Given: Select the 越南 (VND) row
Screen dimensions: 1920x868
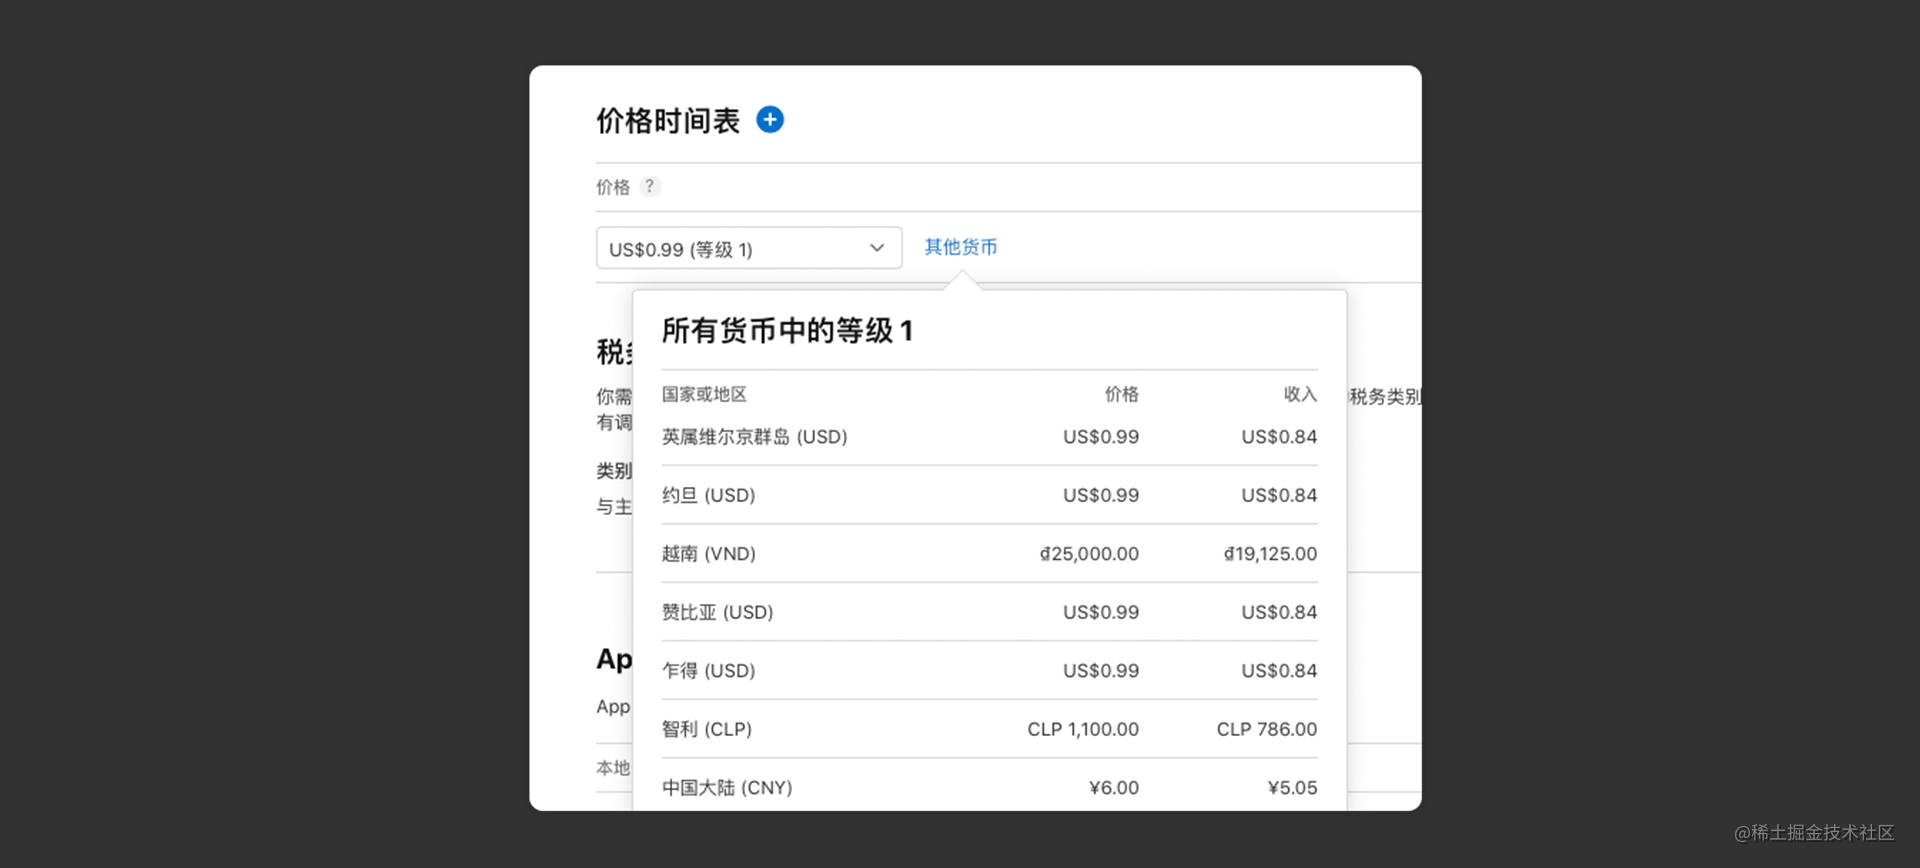Looking at the screenshot, I should coord(989,554).
